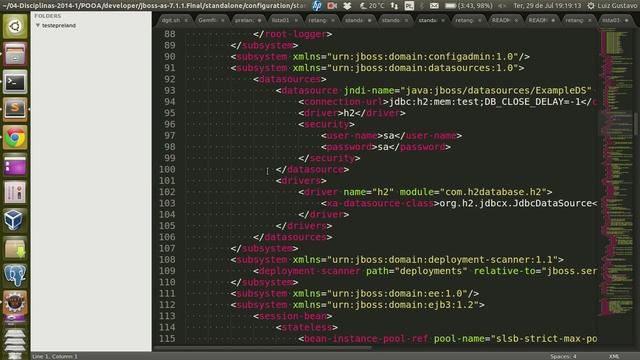
Task: Open the sound volume indicator
Action: coord(502,6)
